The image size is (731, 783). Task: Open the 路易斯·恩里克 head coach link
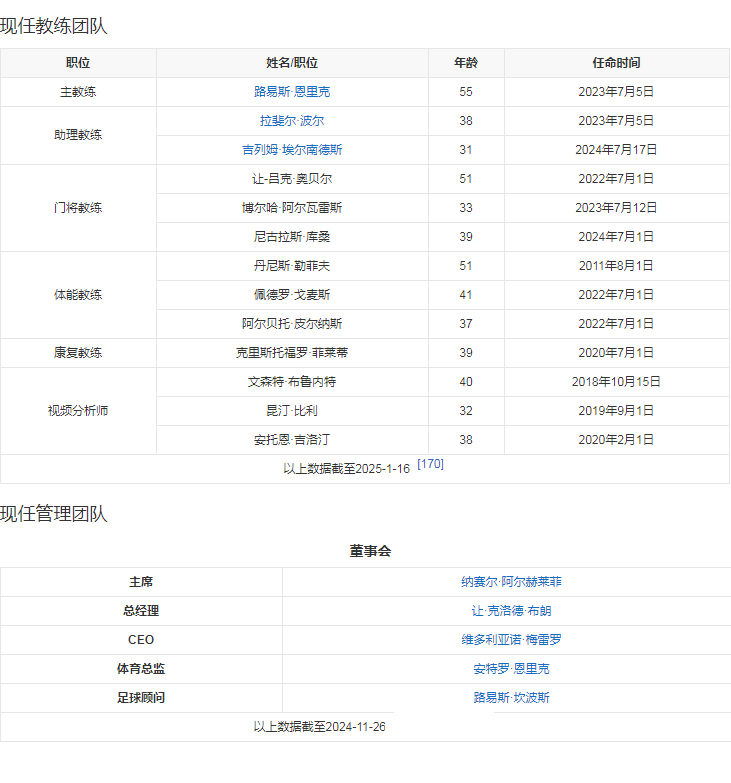point(292,92)
